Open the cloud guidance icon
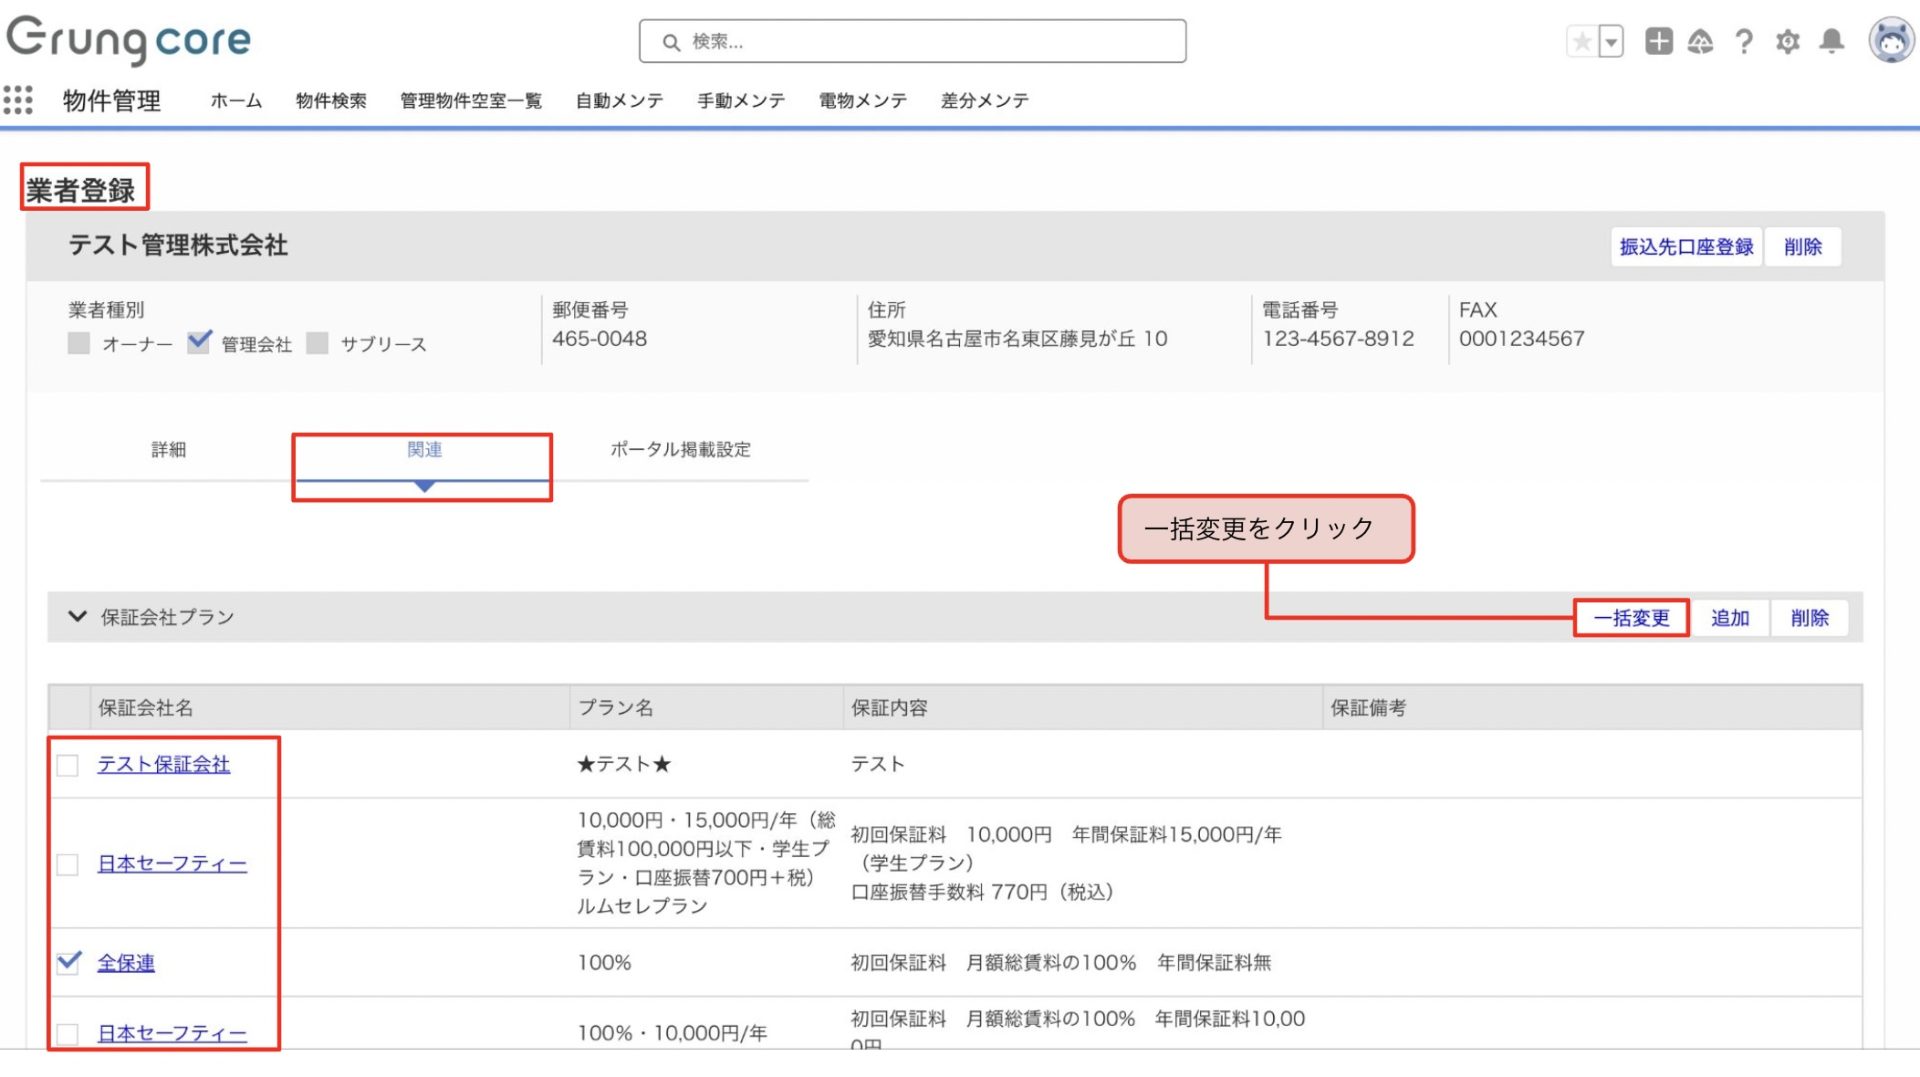The width and height of the screenshot is (1920, 1077). 1700,42
